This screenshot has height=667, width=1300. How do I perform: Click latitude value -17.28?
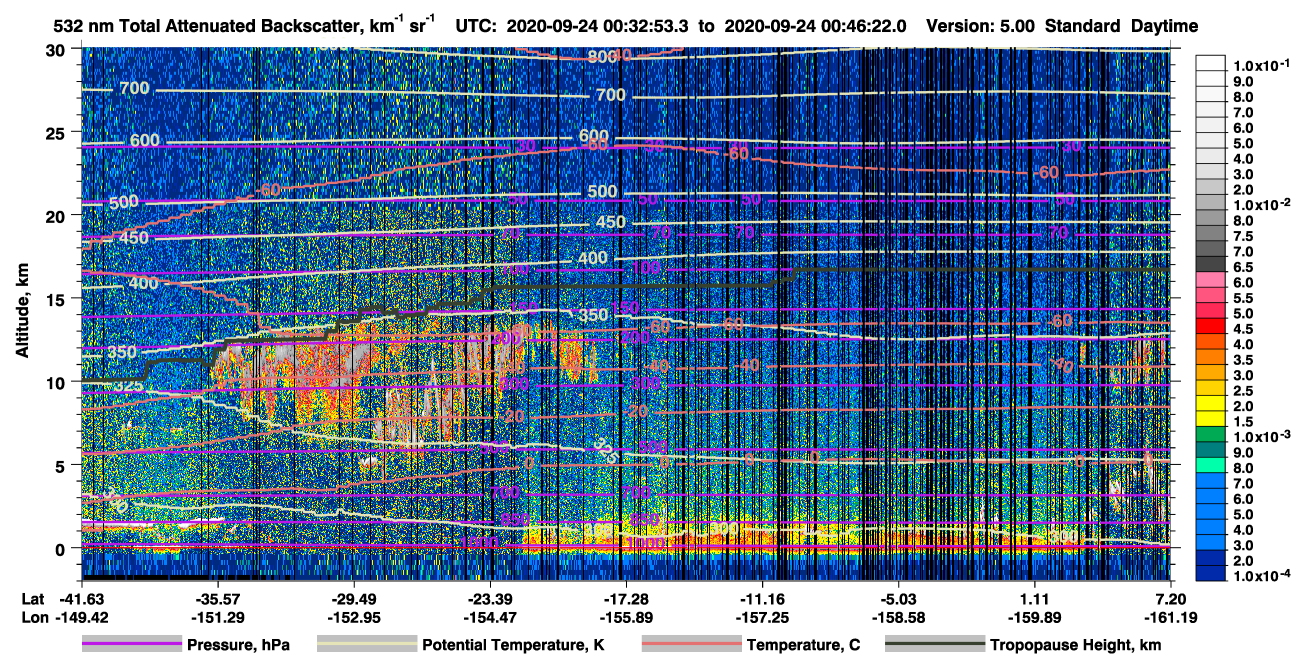point(626,599)
